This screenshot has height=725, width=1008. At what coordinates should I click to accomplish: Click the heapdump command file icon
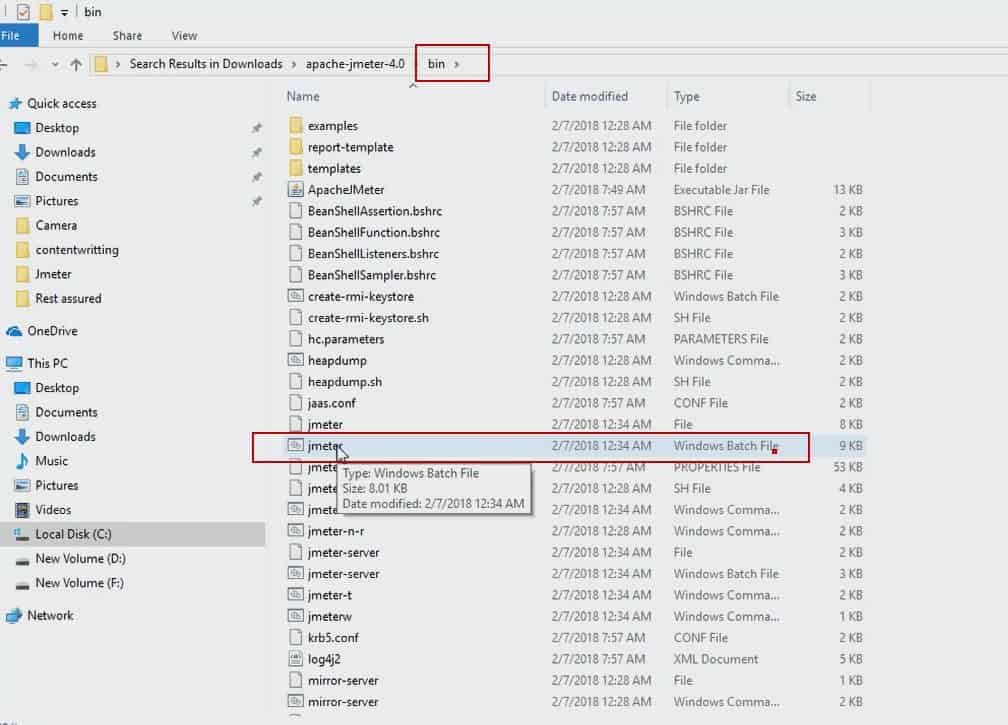pos(295,360)
